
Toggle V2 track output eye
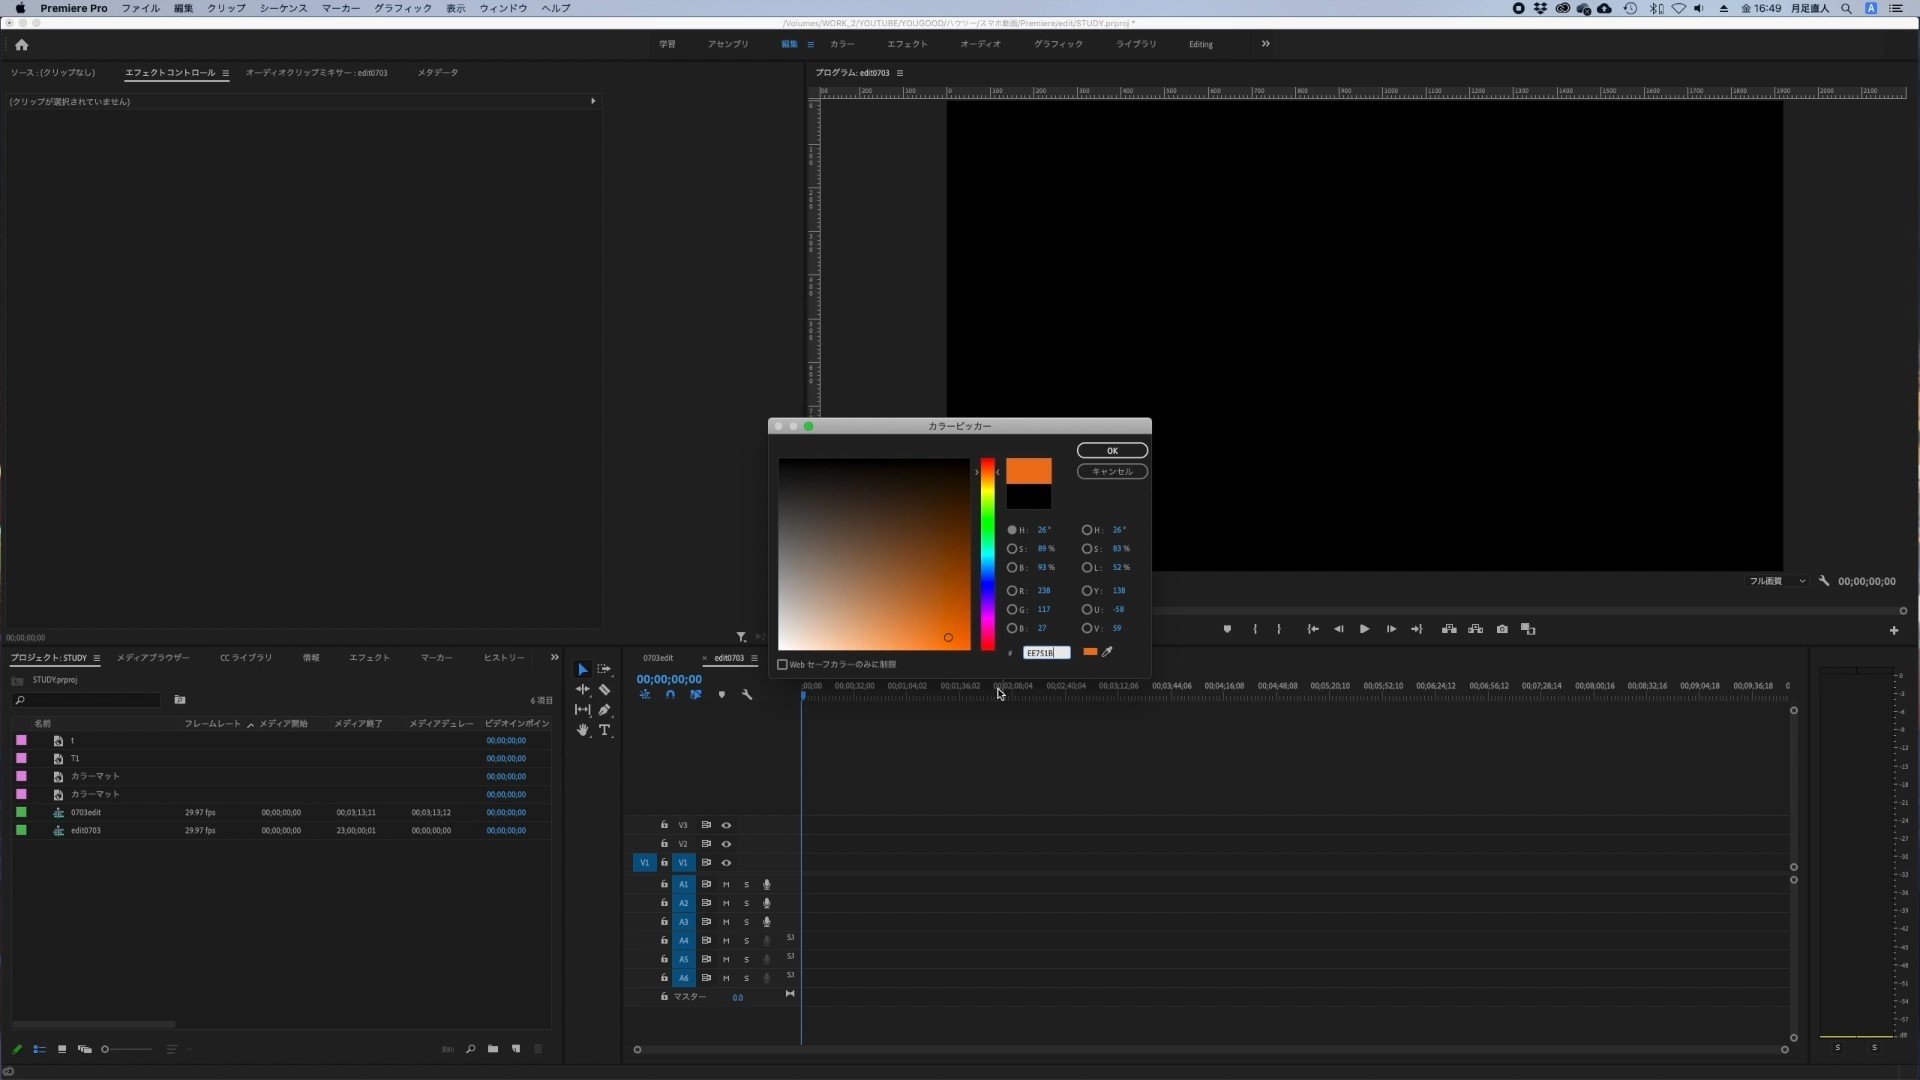click(x=727, y=845)
